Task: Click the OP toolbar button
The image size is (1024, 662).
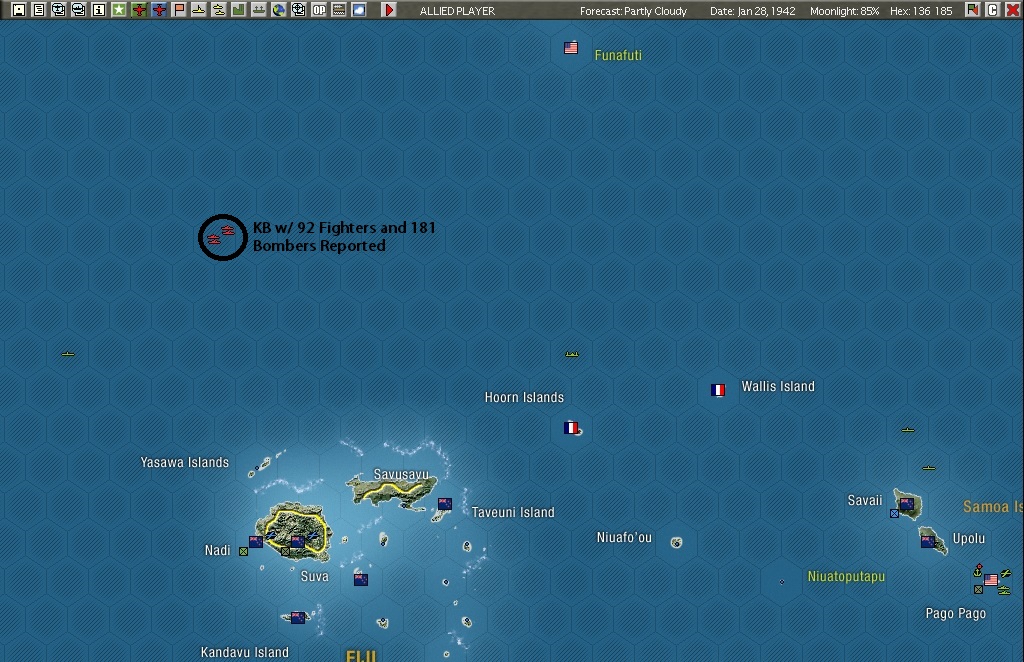Action: click(319, 10)
